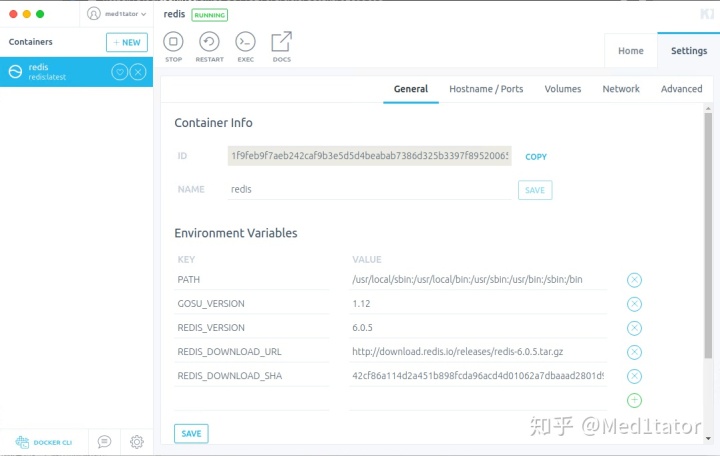
Task: Switch to the Settings tab
Action: (689, 51)
